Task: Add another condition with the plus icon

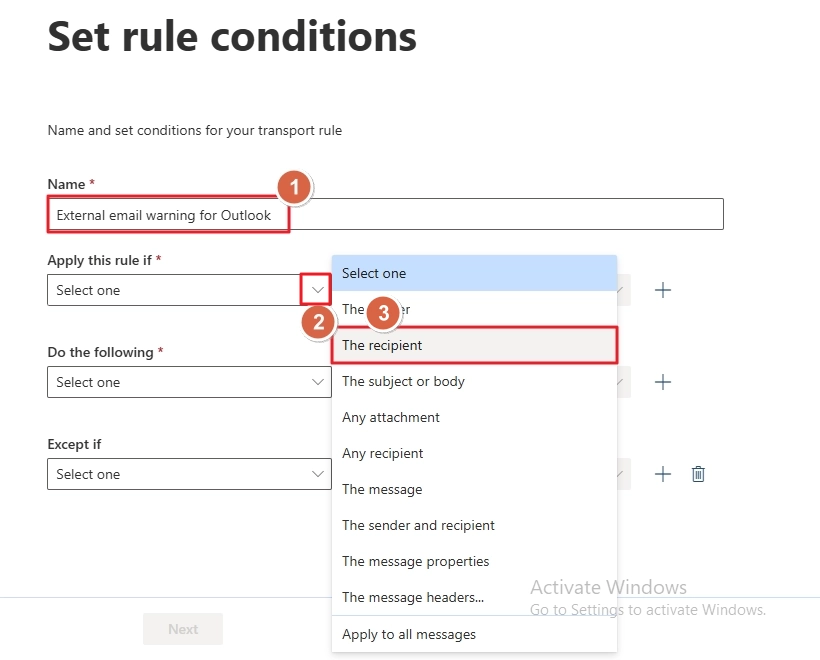Action: [x=662, y=290]
